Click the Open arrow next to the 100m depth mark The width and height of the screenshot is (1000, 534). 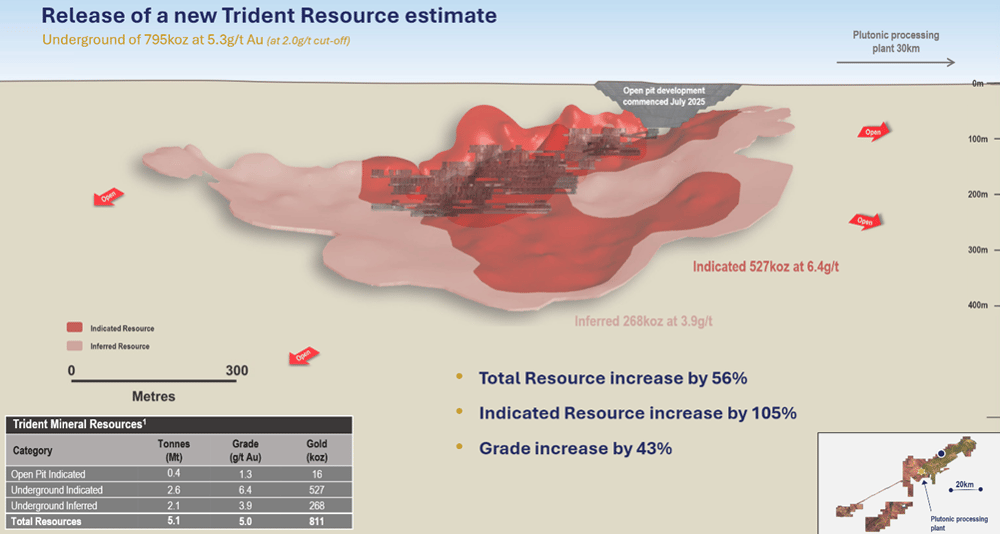(873, 132)
